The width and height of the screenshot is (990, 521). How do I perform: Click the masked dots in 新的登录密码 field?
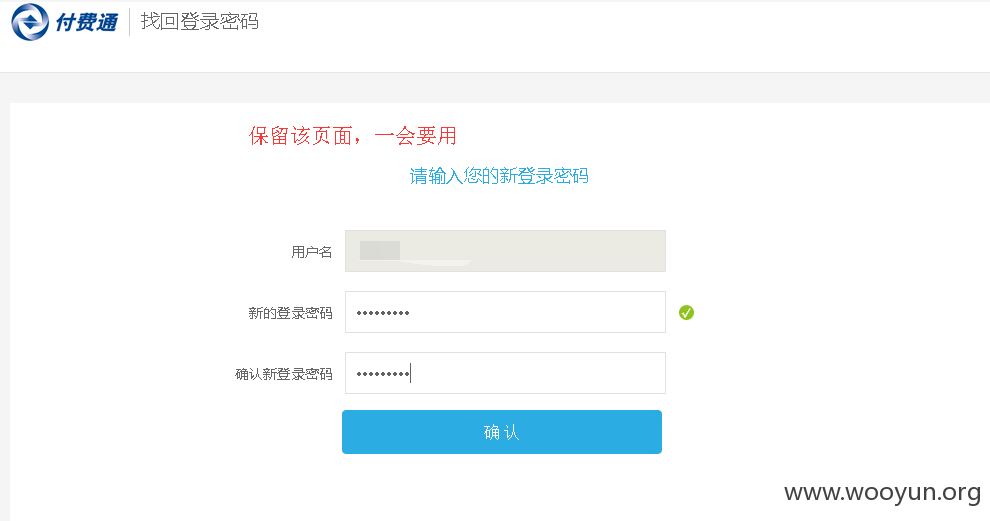(x=383, y=313)
